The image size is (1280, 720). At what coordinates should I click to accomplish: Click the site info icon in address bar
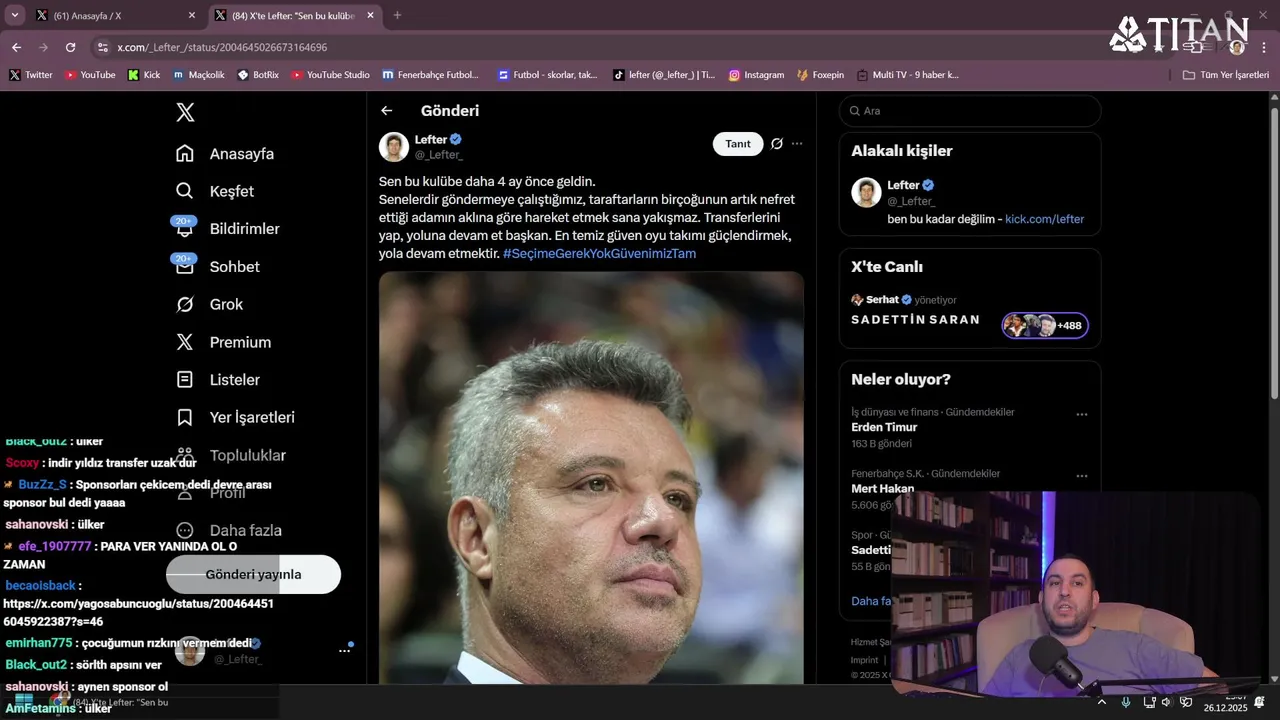(x=102, y=47)
